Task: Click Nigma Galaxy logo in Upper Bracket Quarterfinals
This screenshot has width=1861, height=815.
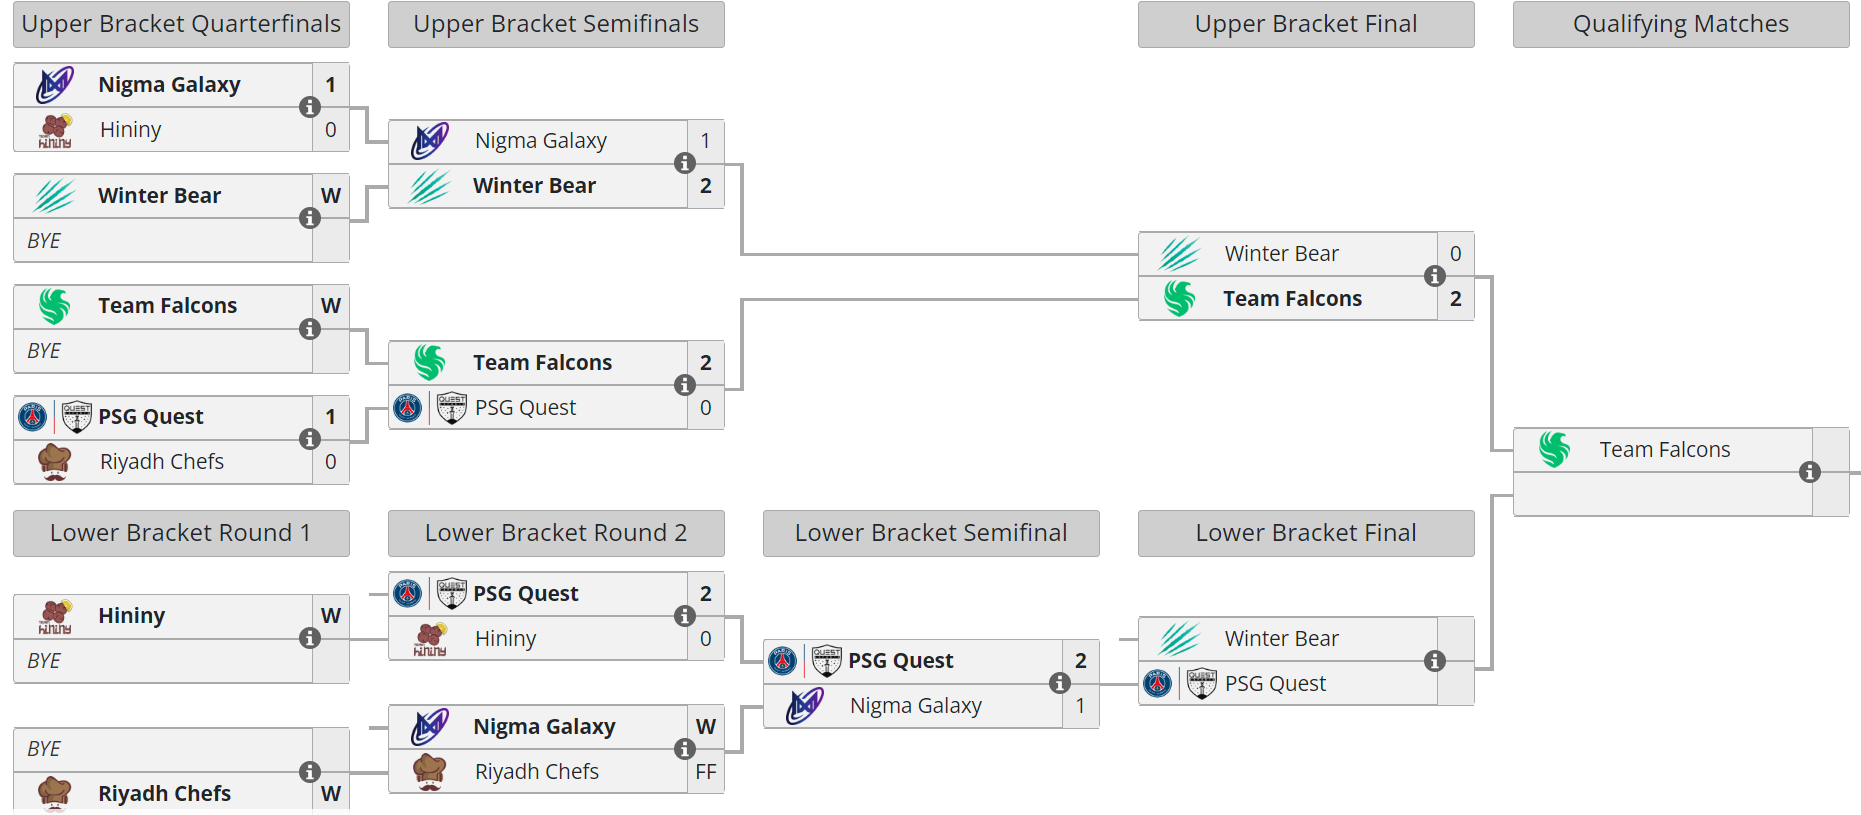Action: click(55, 85)
